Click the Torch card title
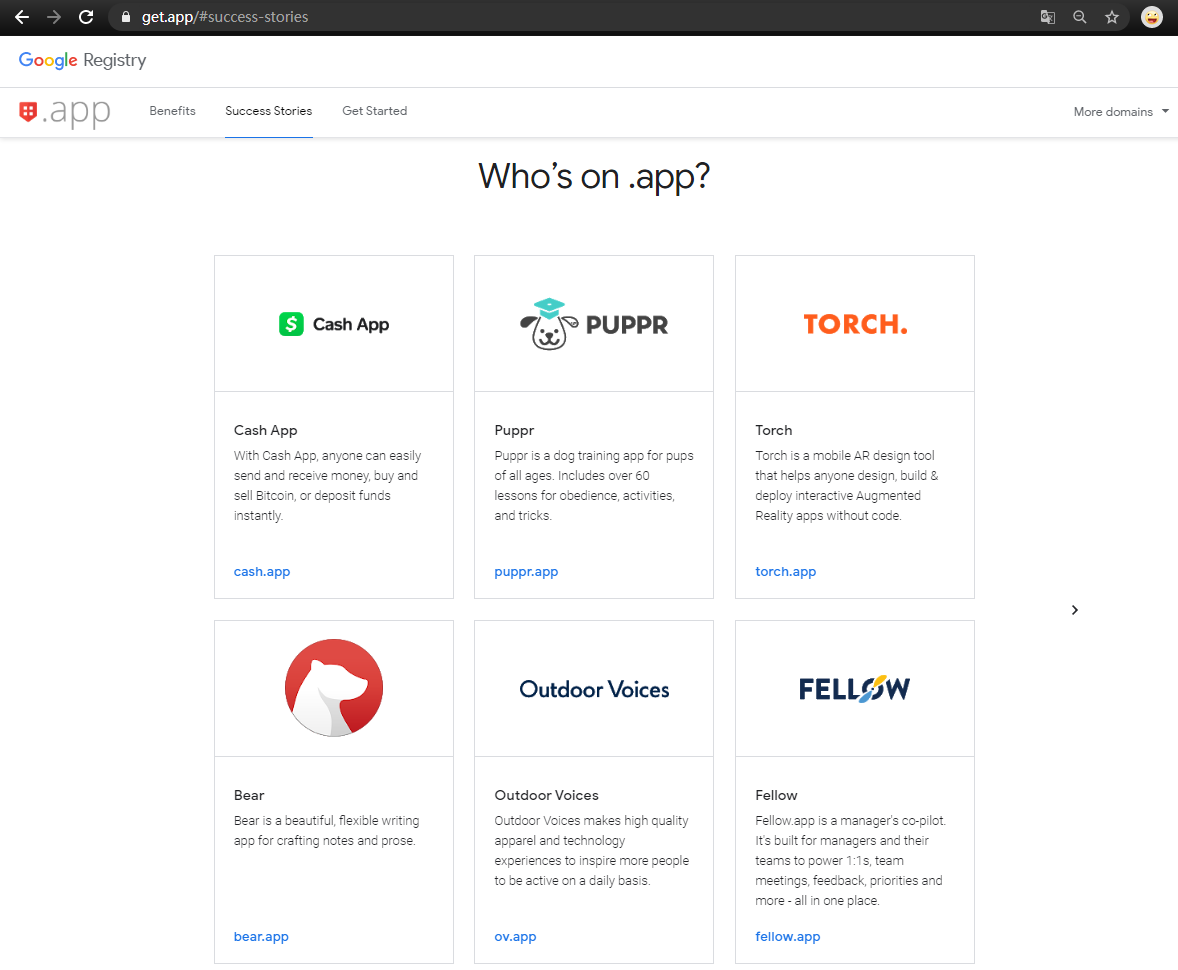 pyautogui.click(x=773, y=431)
